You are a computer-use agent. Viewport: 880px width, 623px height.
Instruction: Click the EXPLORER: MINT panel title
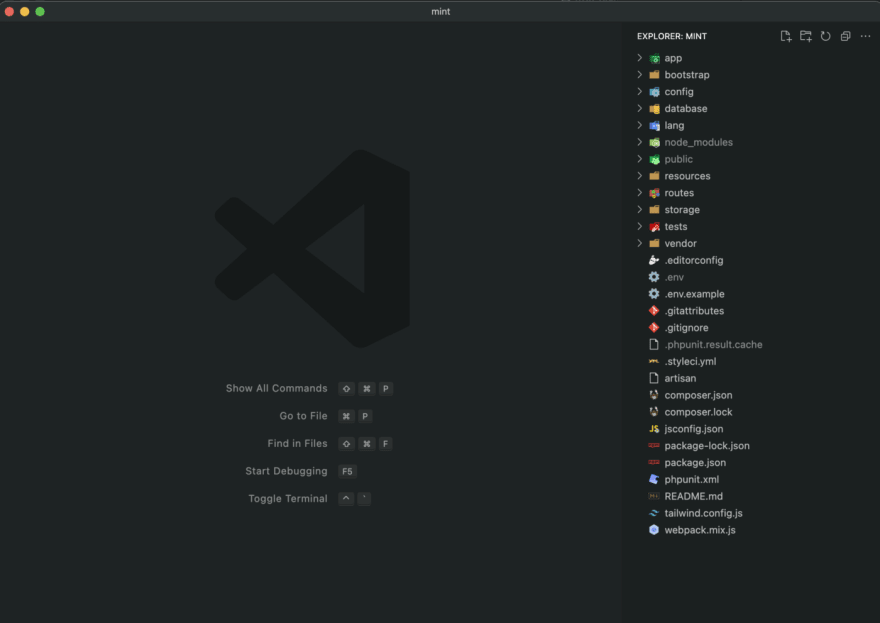pos(672,36)
